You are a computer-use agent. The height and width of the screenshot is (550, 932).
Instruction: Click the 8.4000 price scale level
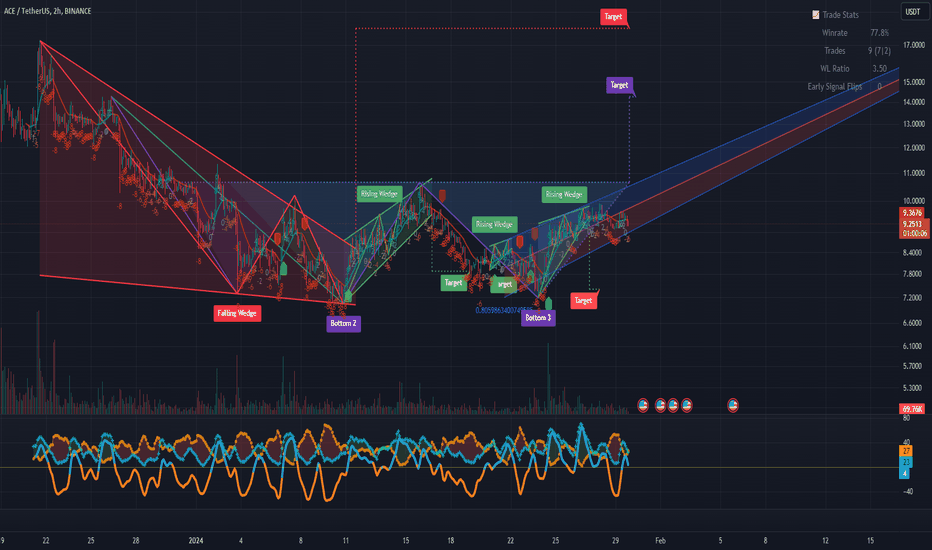(x=912, y=253)
